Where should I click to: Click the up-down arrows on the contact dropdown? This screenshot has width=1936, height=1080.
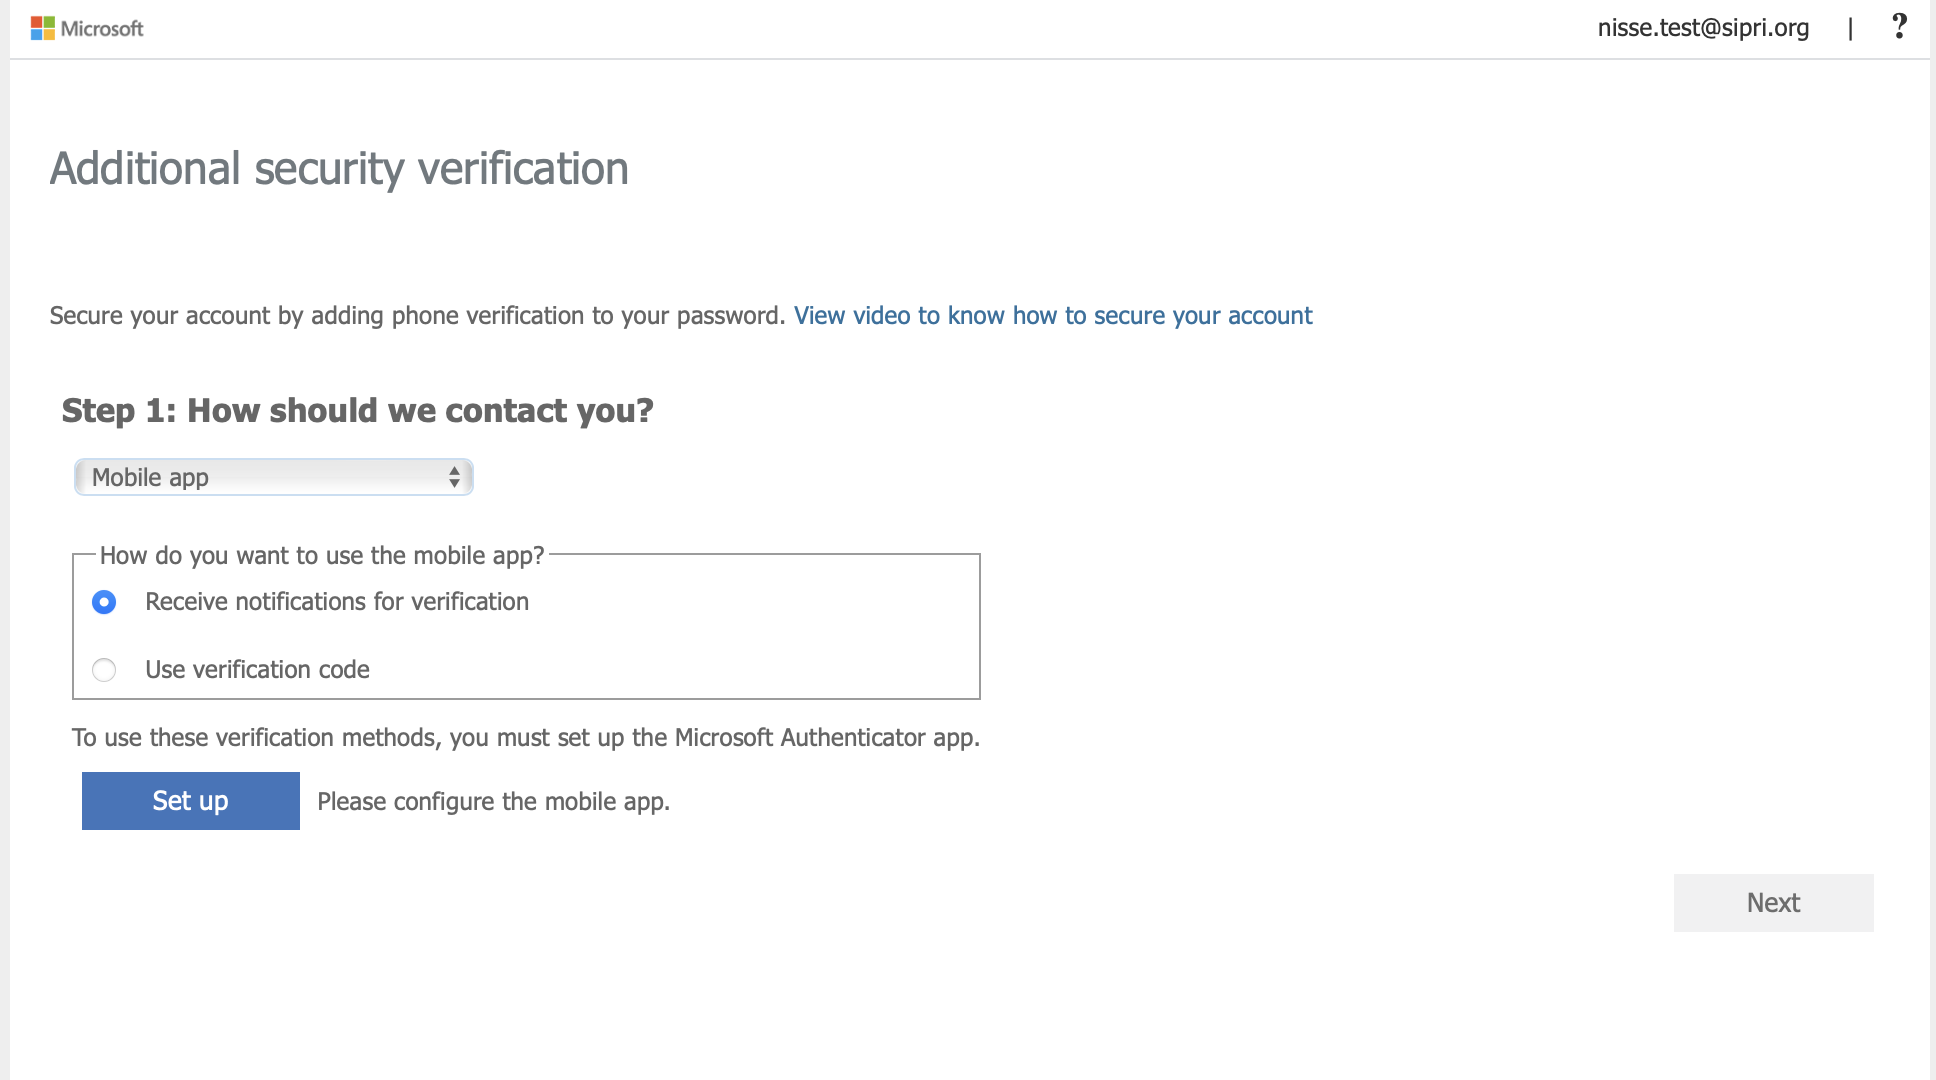tap(454, 478)
